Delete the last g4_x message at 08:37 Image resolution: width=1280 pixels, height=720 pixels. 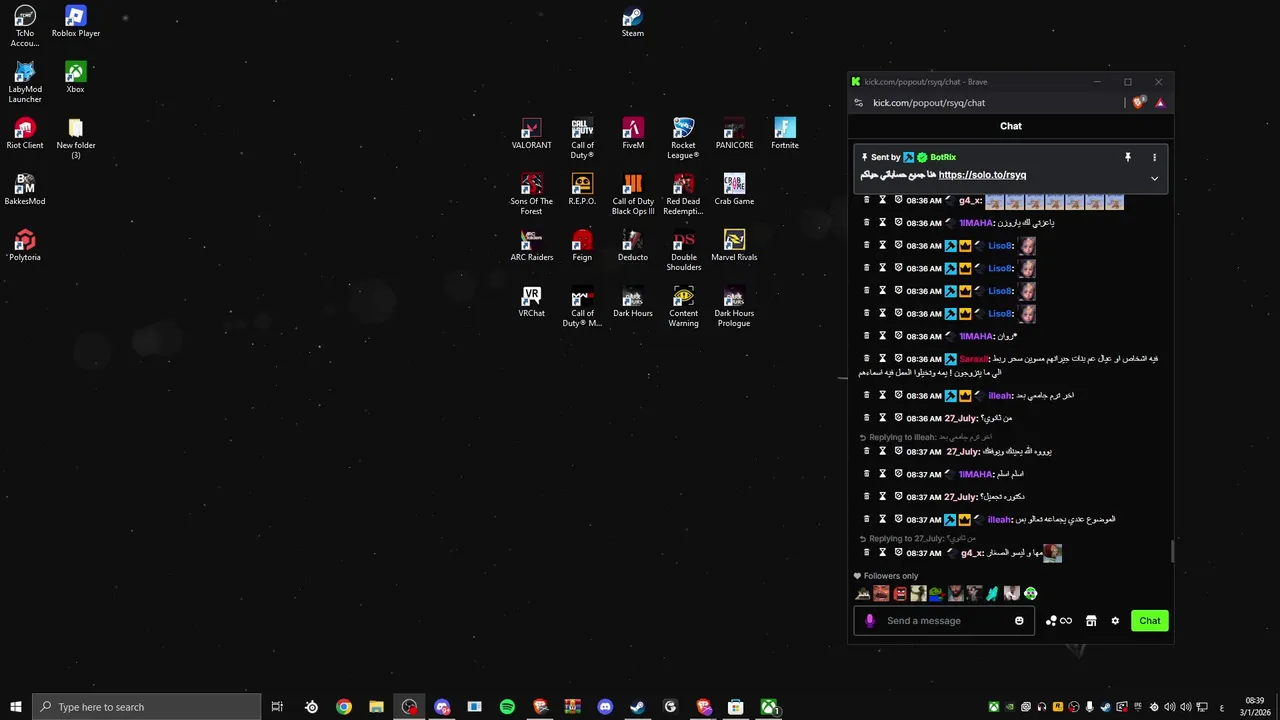(x=866, y=552)
